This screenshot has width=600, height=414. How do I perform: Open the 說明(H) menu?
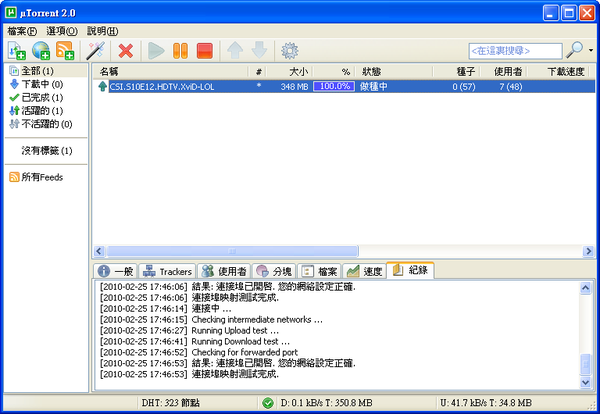pyautogui.click(x=102, y=31)
